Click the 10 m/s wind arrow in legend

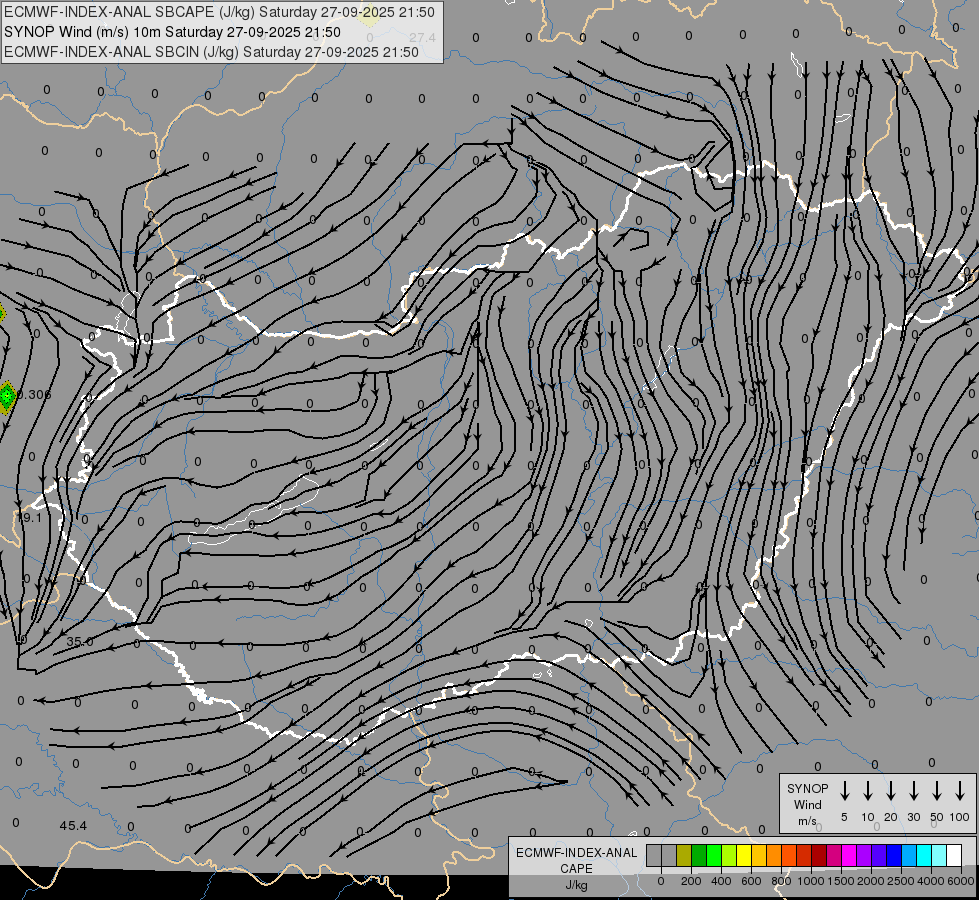pyautogui.click(x=868, y=791)
